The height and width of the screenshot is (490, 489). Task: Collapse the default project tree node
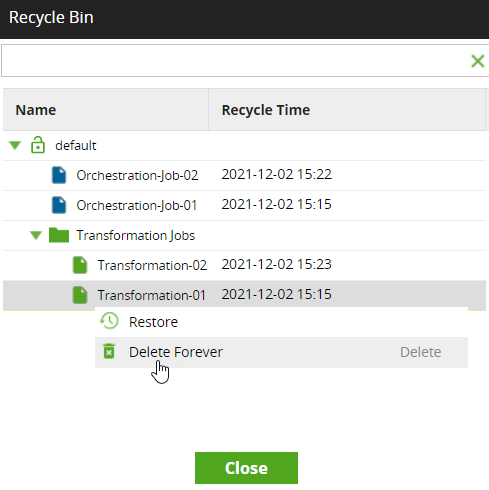pos(15,145)
